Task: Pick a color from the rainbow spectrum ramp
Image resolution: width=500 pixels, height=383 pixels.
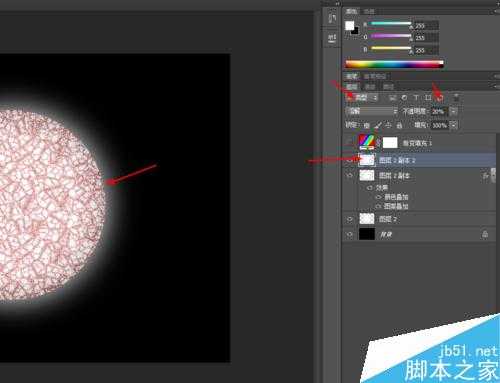Action: pyautogui.click(x=394, y=64)
